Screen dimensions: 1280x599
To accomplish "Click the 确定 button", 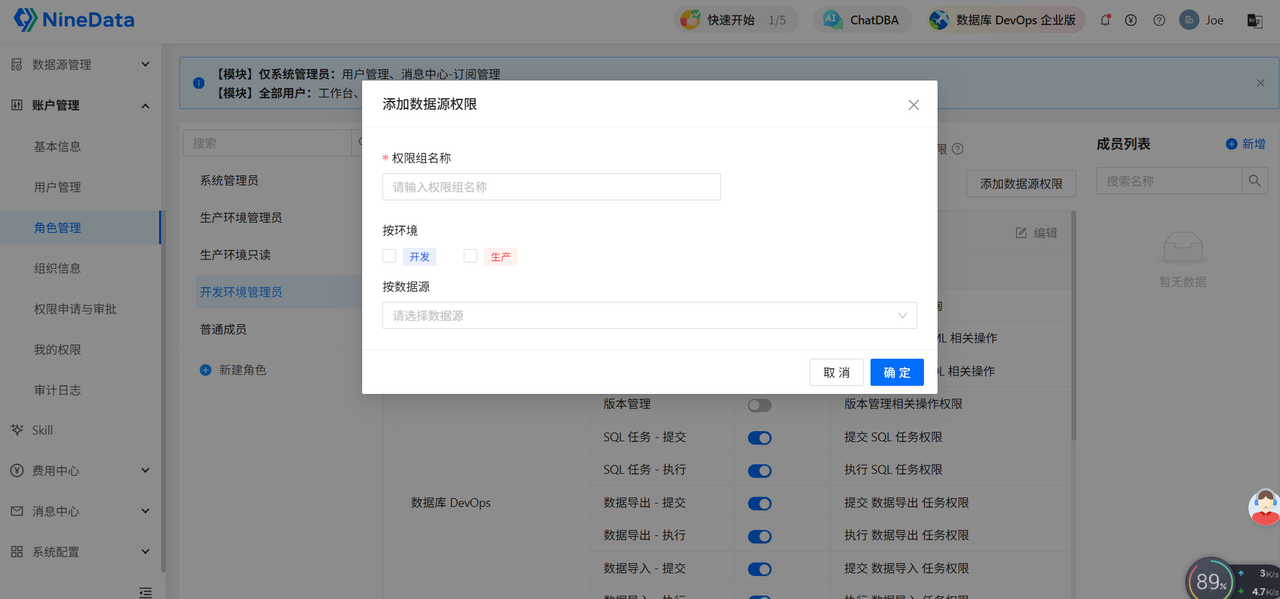I will [897, 372].
